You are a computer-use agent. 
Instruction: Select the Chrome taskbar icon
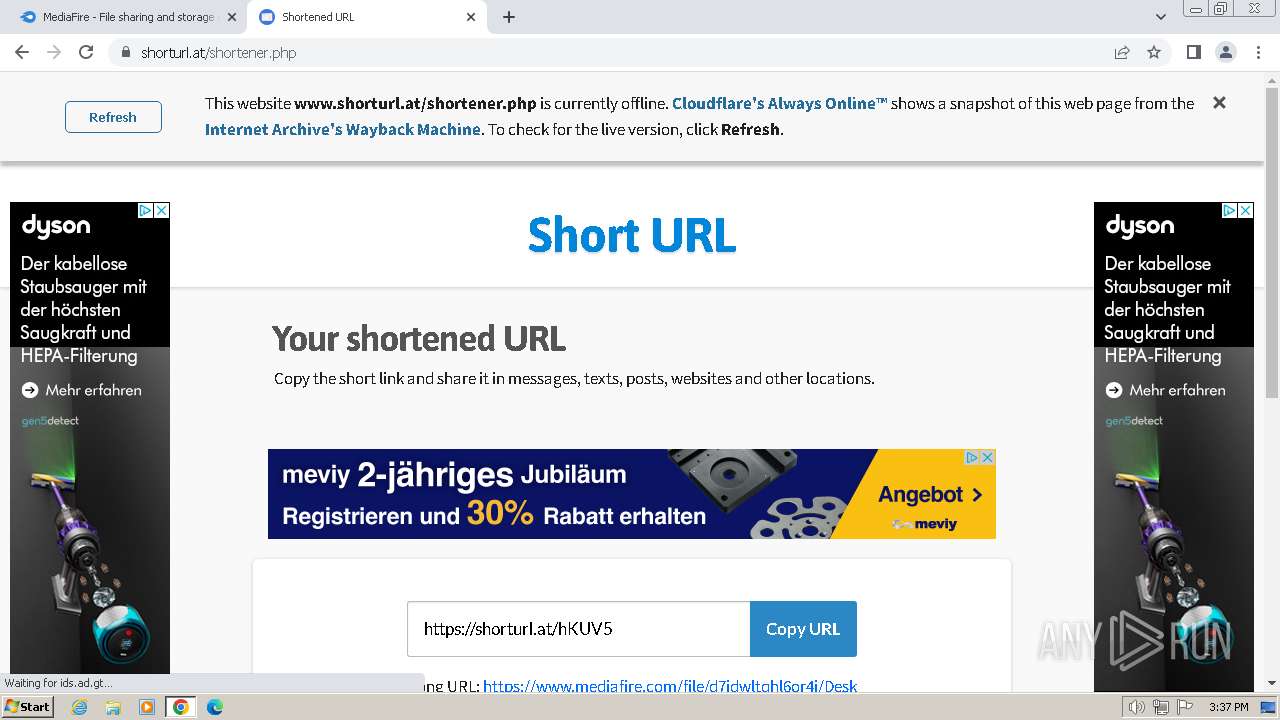click(181, 707)
